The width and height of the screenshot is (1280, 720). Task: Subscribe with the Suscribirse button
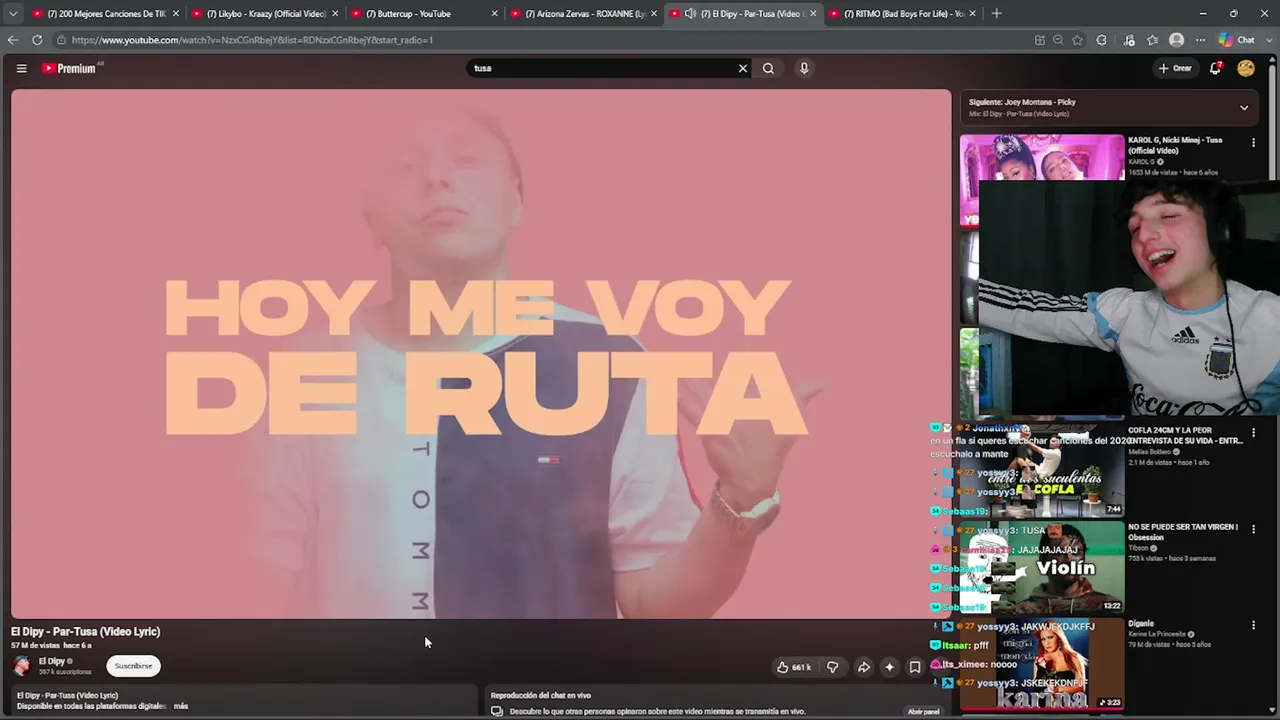pyautogui.click(x=133, y=666)
